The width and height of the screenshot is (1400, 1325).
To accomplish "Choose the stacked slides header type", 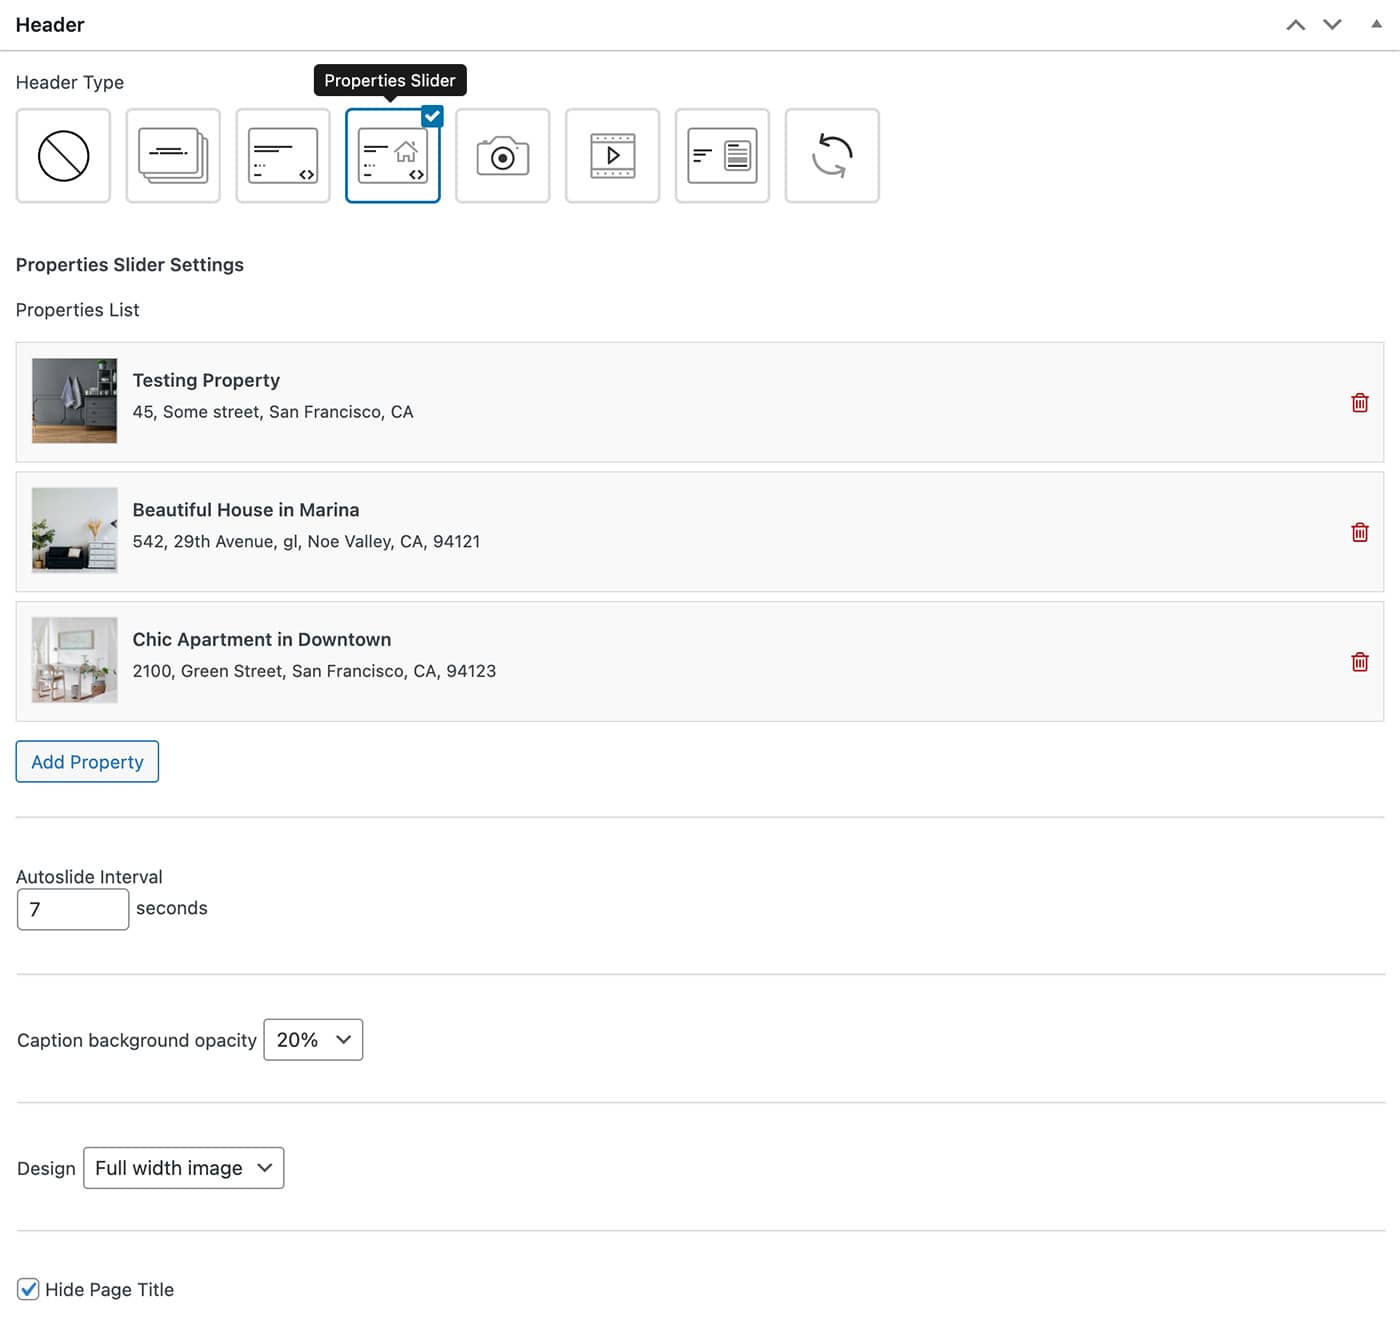I will coord(173,156).
